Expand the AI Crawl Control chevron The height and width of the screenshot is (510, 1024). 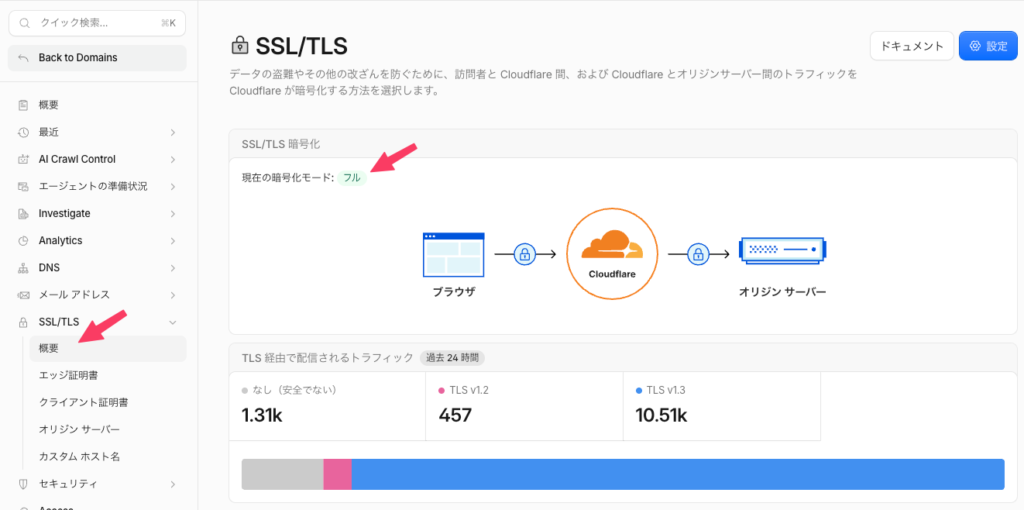tap(173, 159)
